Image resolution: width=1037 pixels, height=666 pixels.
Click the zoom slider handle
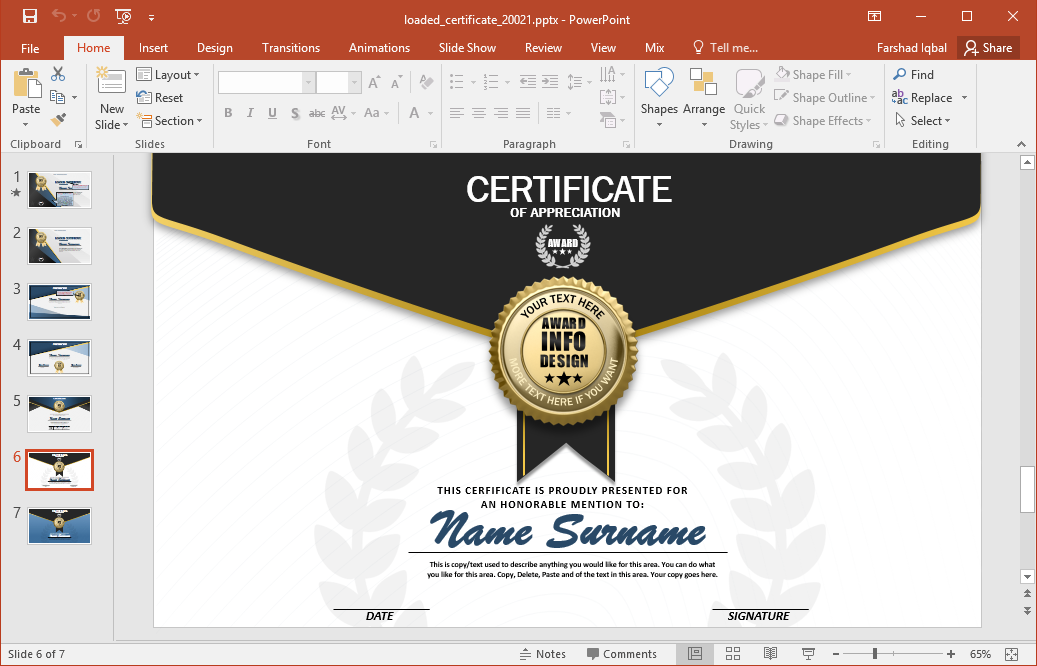click(x=875, y=654)
